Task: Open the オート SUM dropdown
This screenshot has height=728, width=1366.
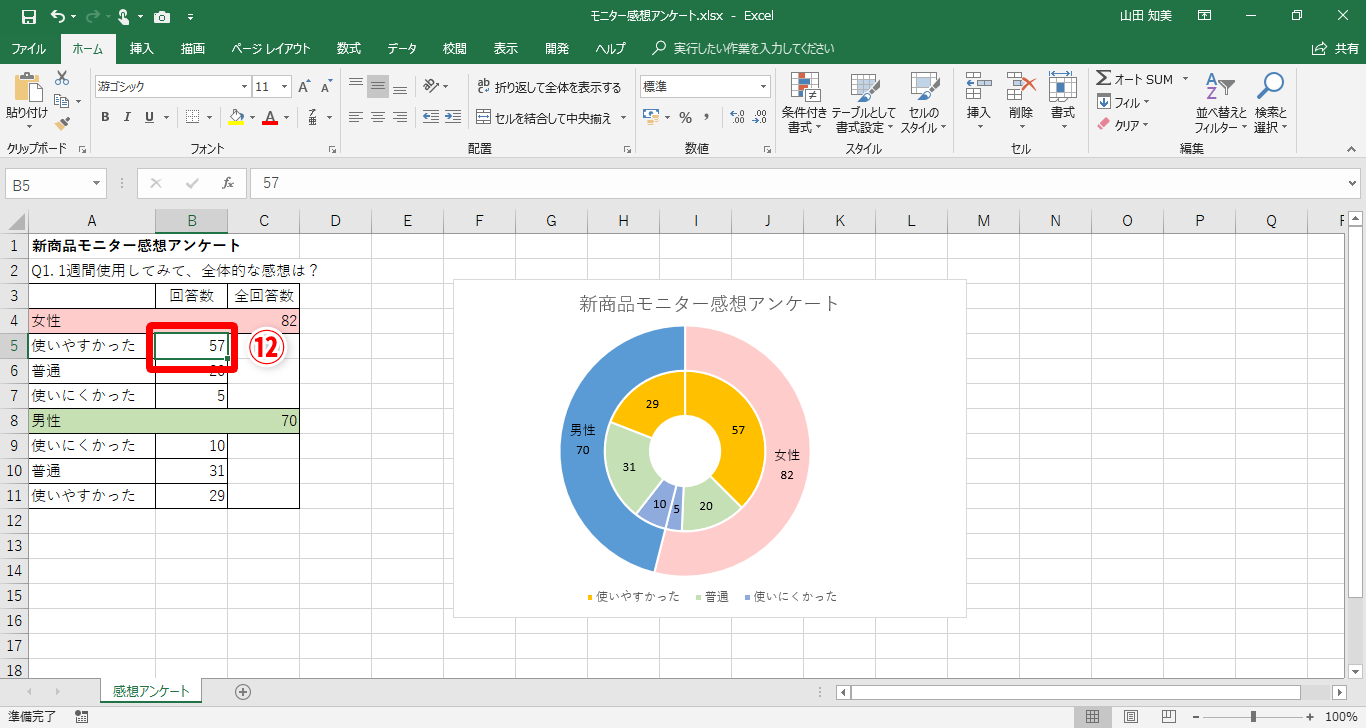Action: click(1186, 79)
